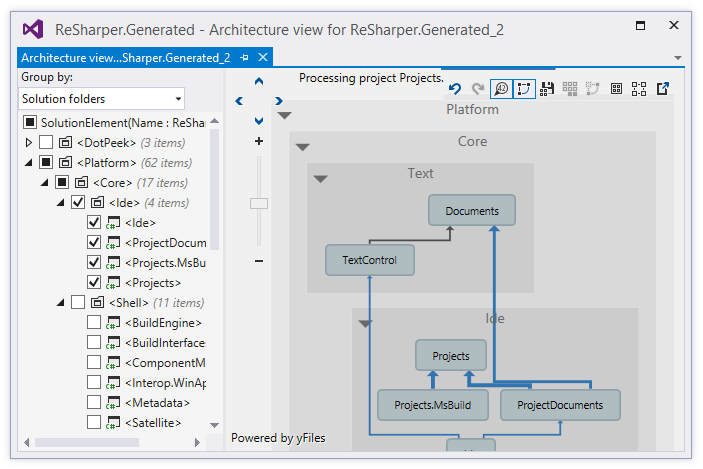703x469 pixels.
Task: Click the Projects.MsBuild diagram node
Action: tap(432, 405)
